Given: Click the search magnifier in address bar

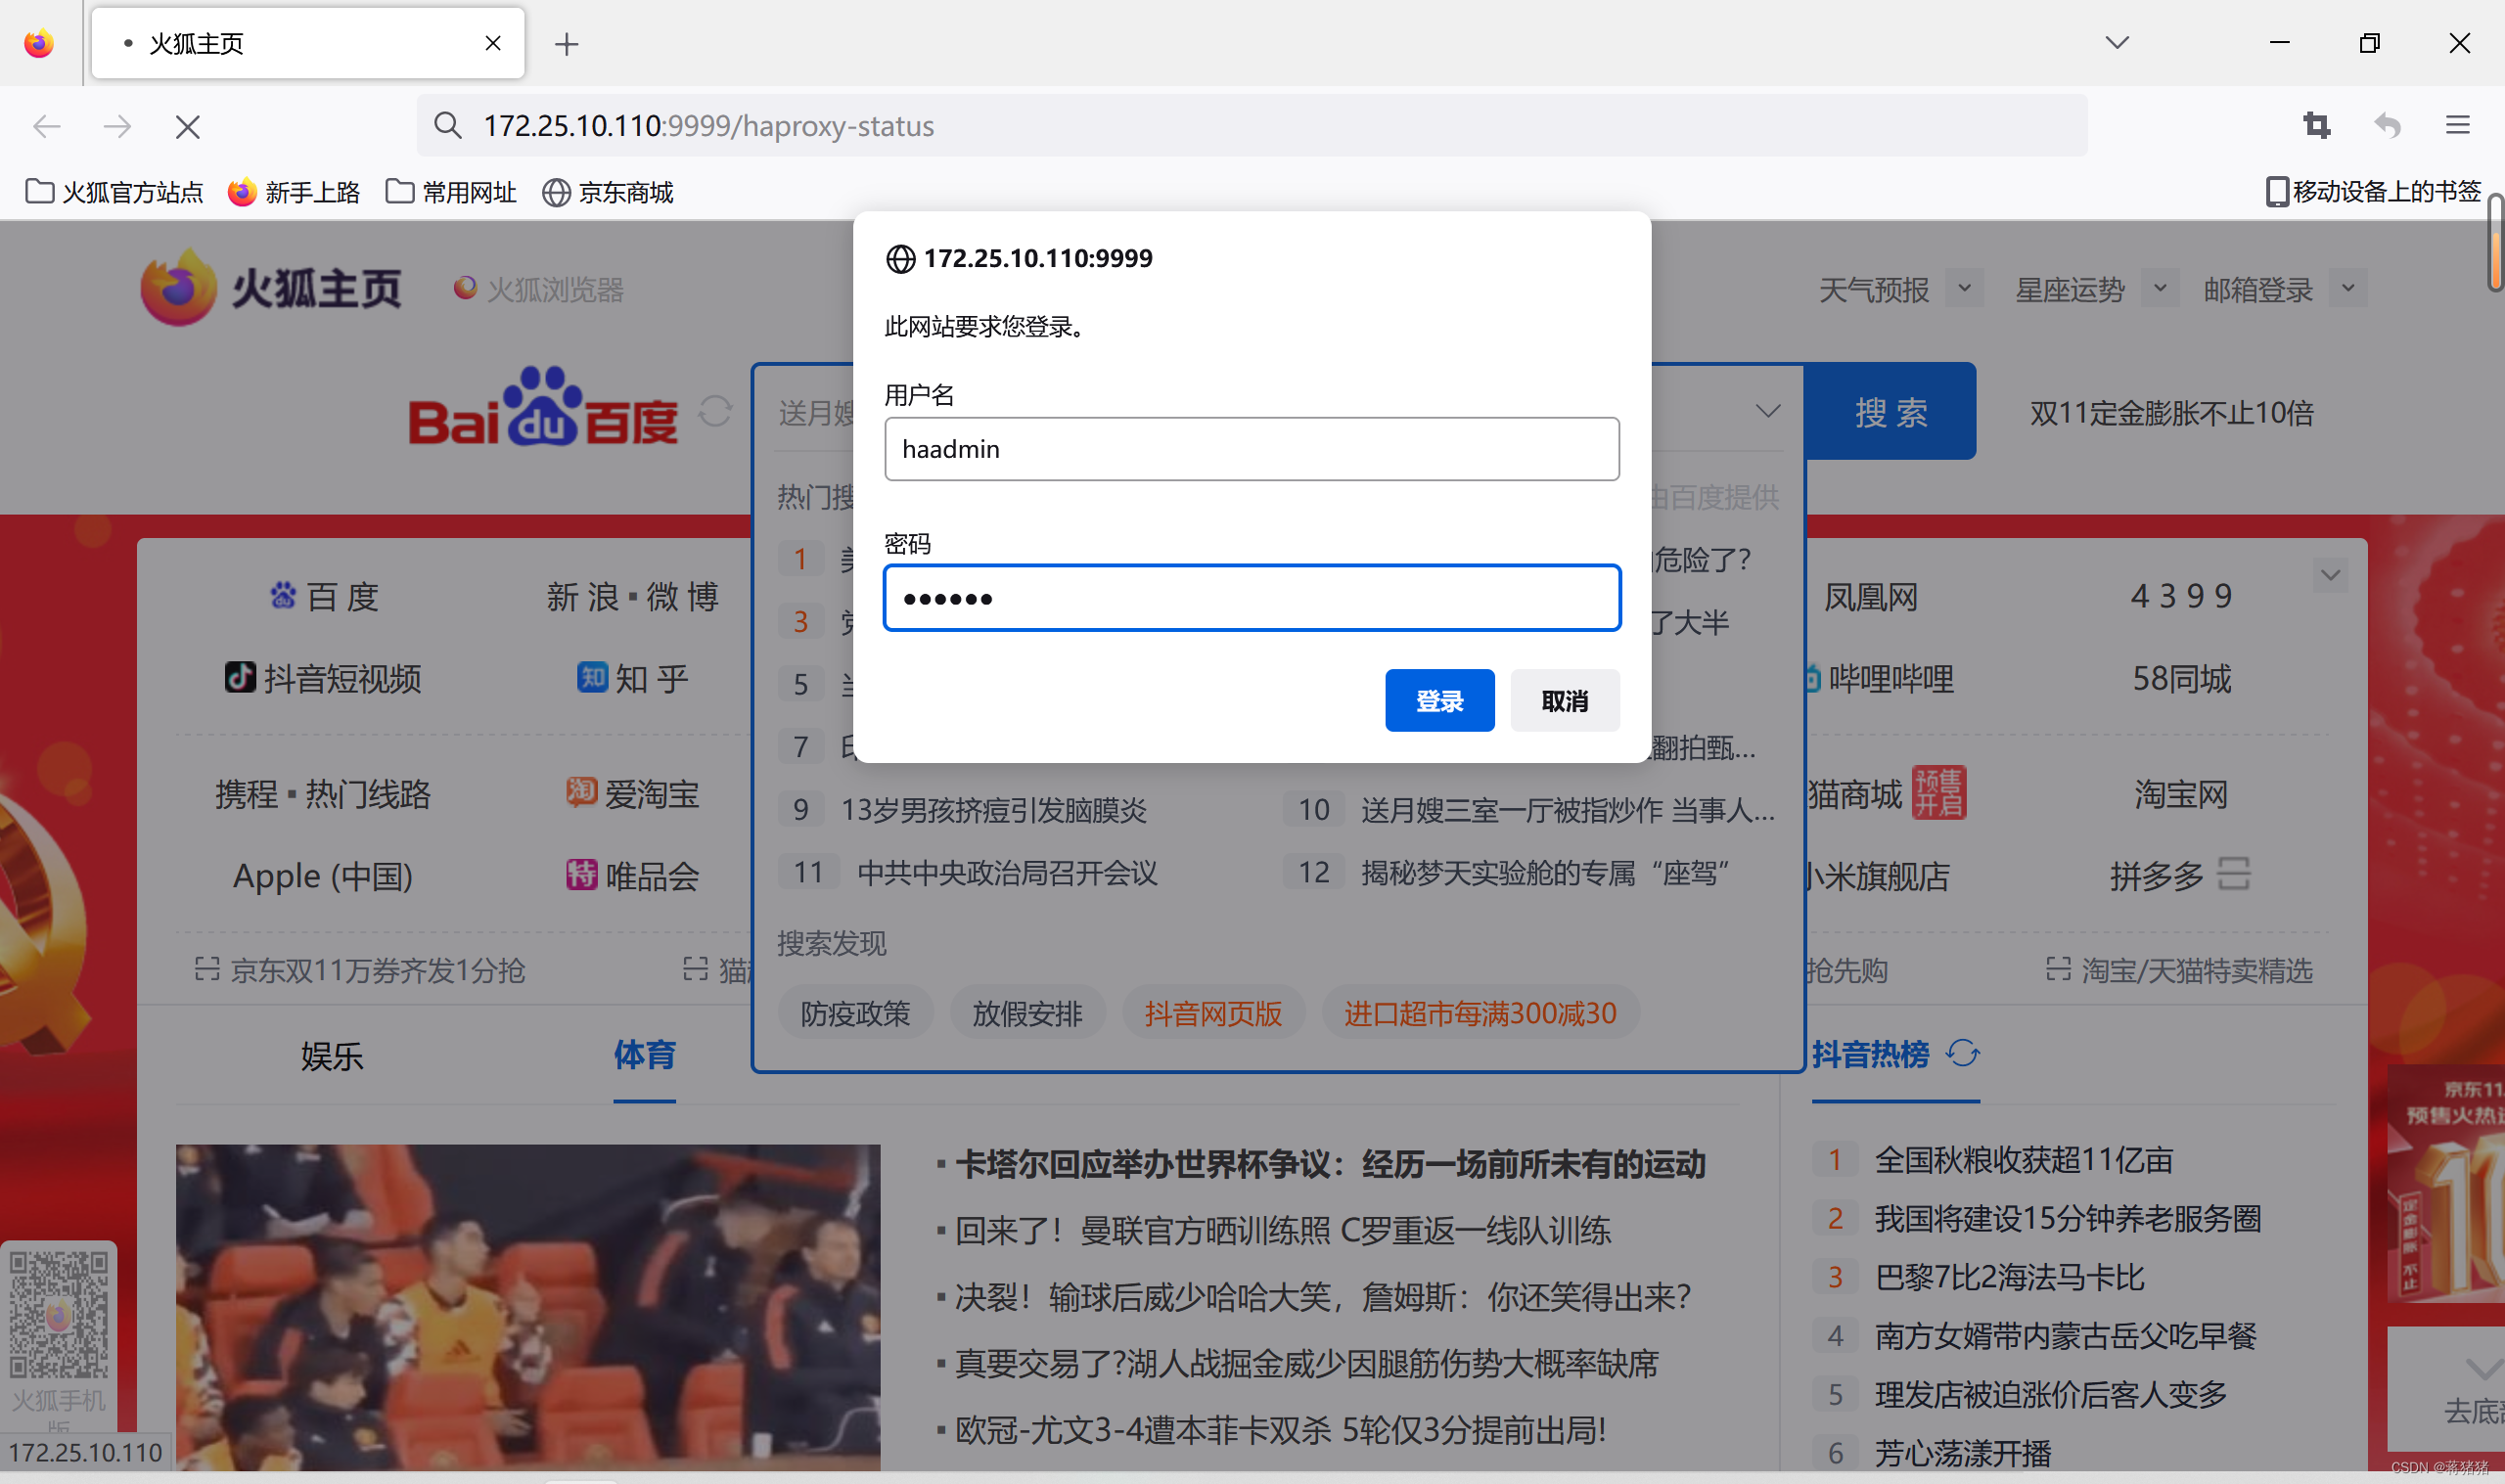Looking at the screenshot, I should [447, 126].
